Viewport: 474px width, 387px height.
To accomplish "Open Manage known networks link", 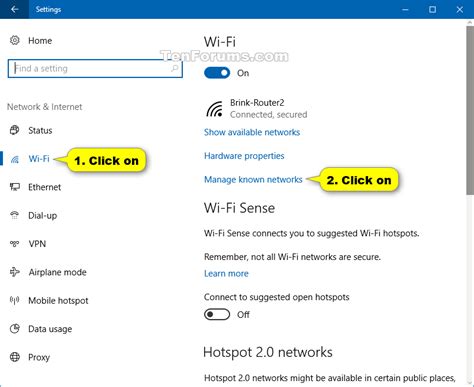I will (x=253, y=180).
